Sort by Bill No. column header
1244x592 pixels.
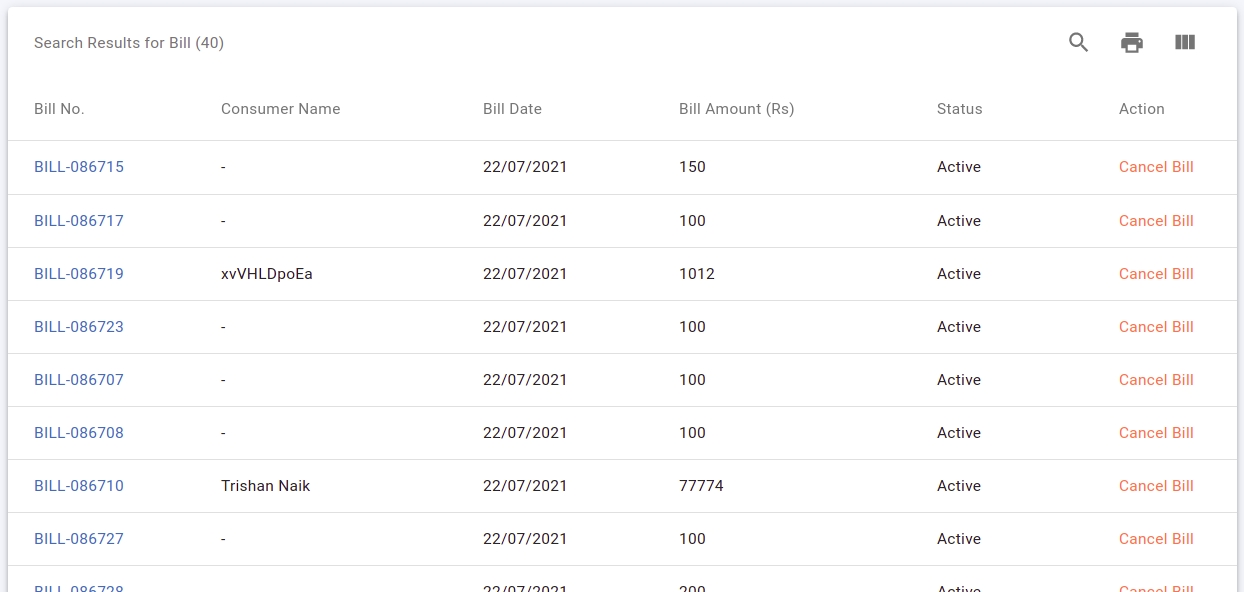click(59, 109)
